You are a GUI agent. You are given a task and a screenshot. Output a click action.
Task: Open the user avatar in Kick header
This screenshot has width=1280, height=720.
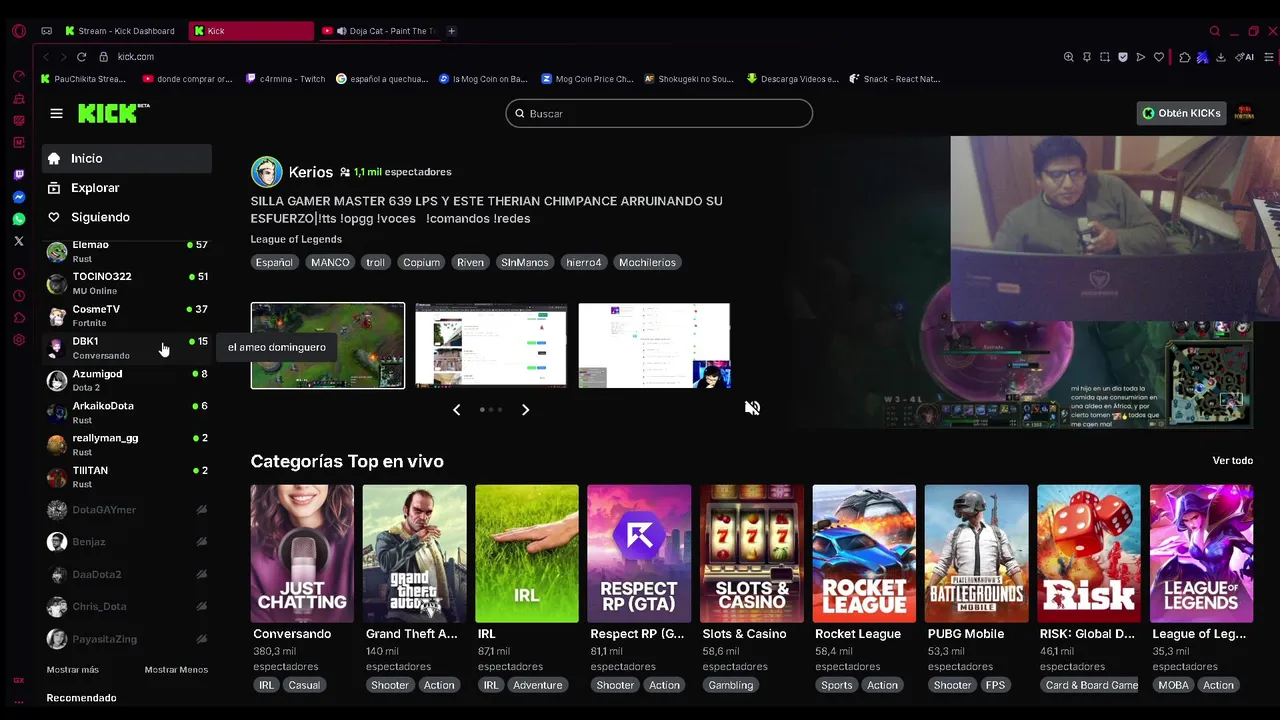click(x=1245, y=113)
